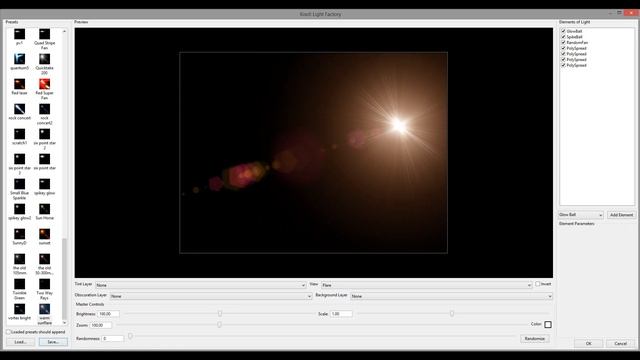
Task: Choose the Quad Stripe Fan preset
Action: (x=44, y=34)
